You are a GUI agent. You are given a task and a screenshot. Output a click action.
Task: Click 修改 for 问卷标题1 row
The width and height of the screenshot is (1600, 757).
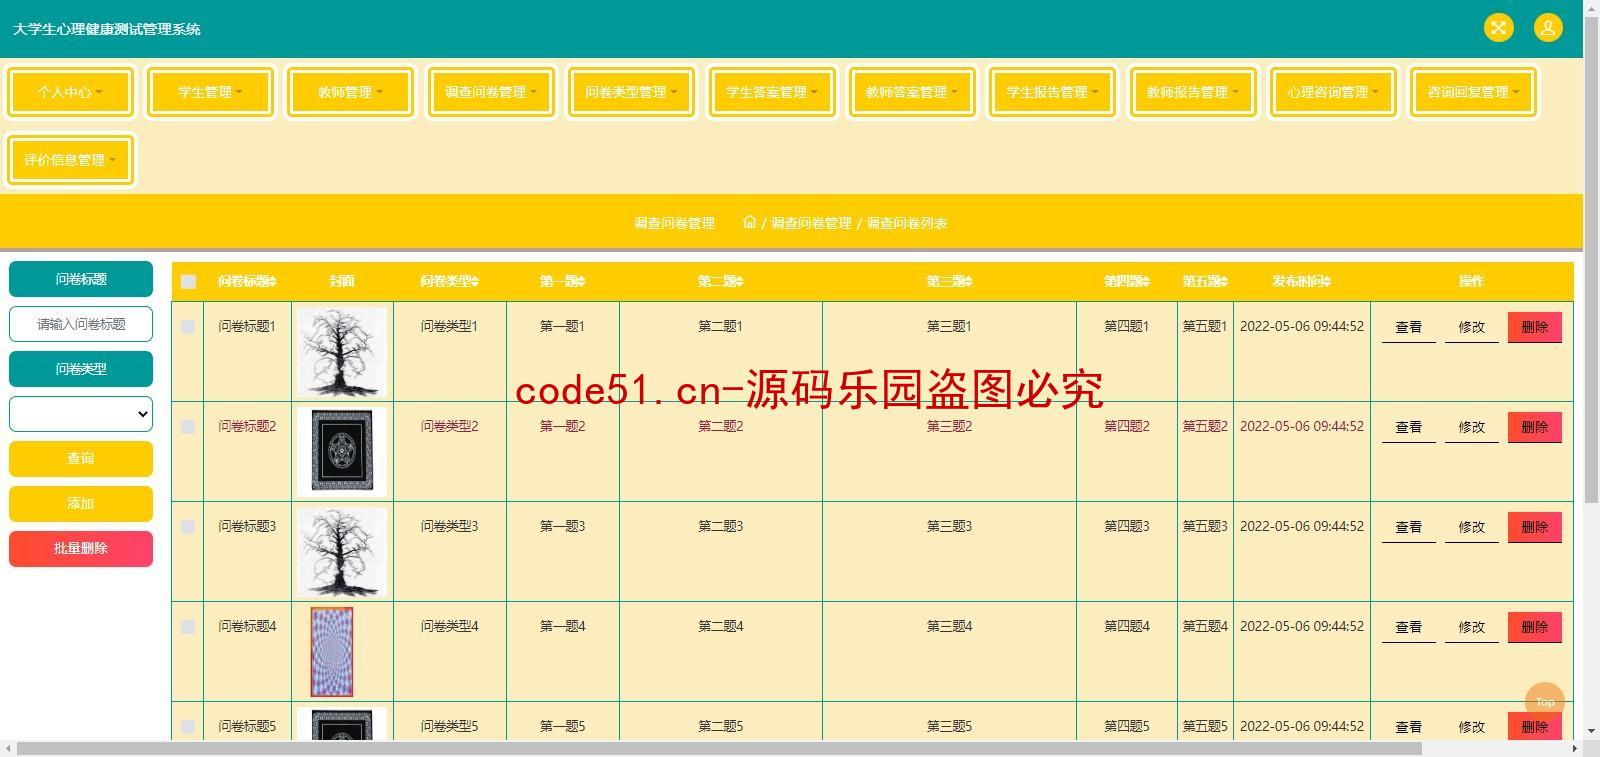[1471, 327]
